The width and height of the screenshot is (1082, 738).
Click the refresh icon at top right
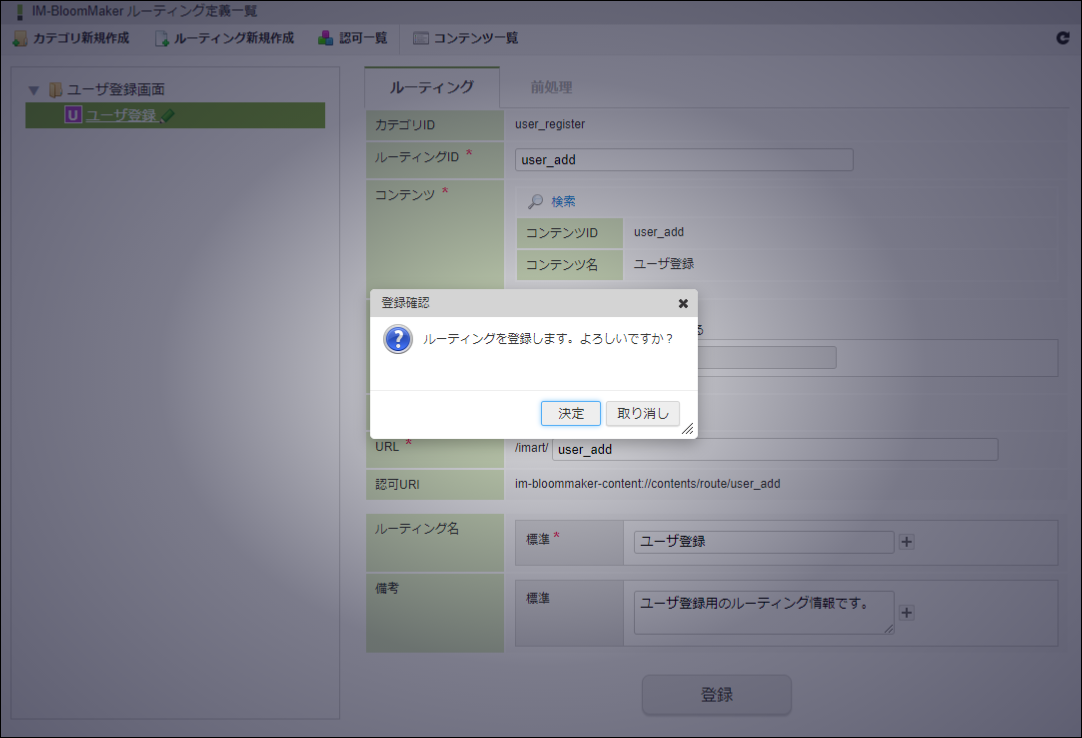click(1063, 38)
